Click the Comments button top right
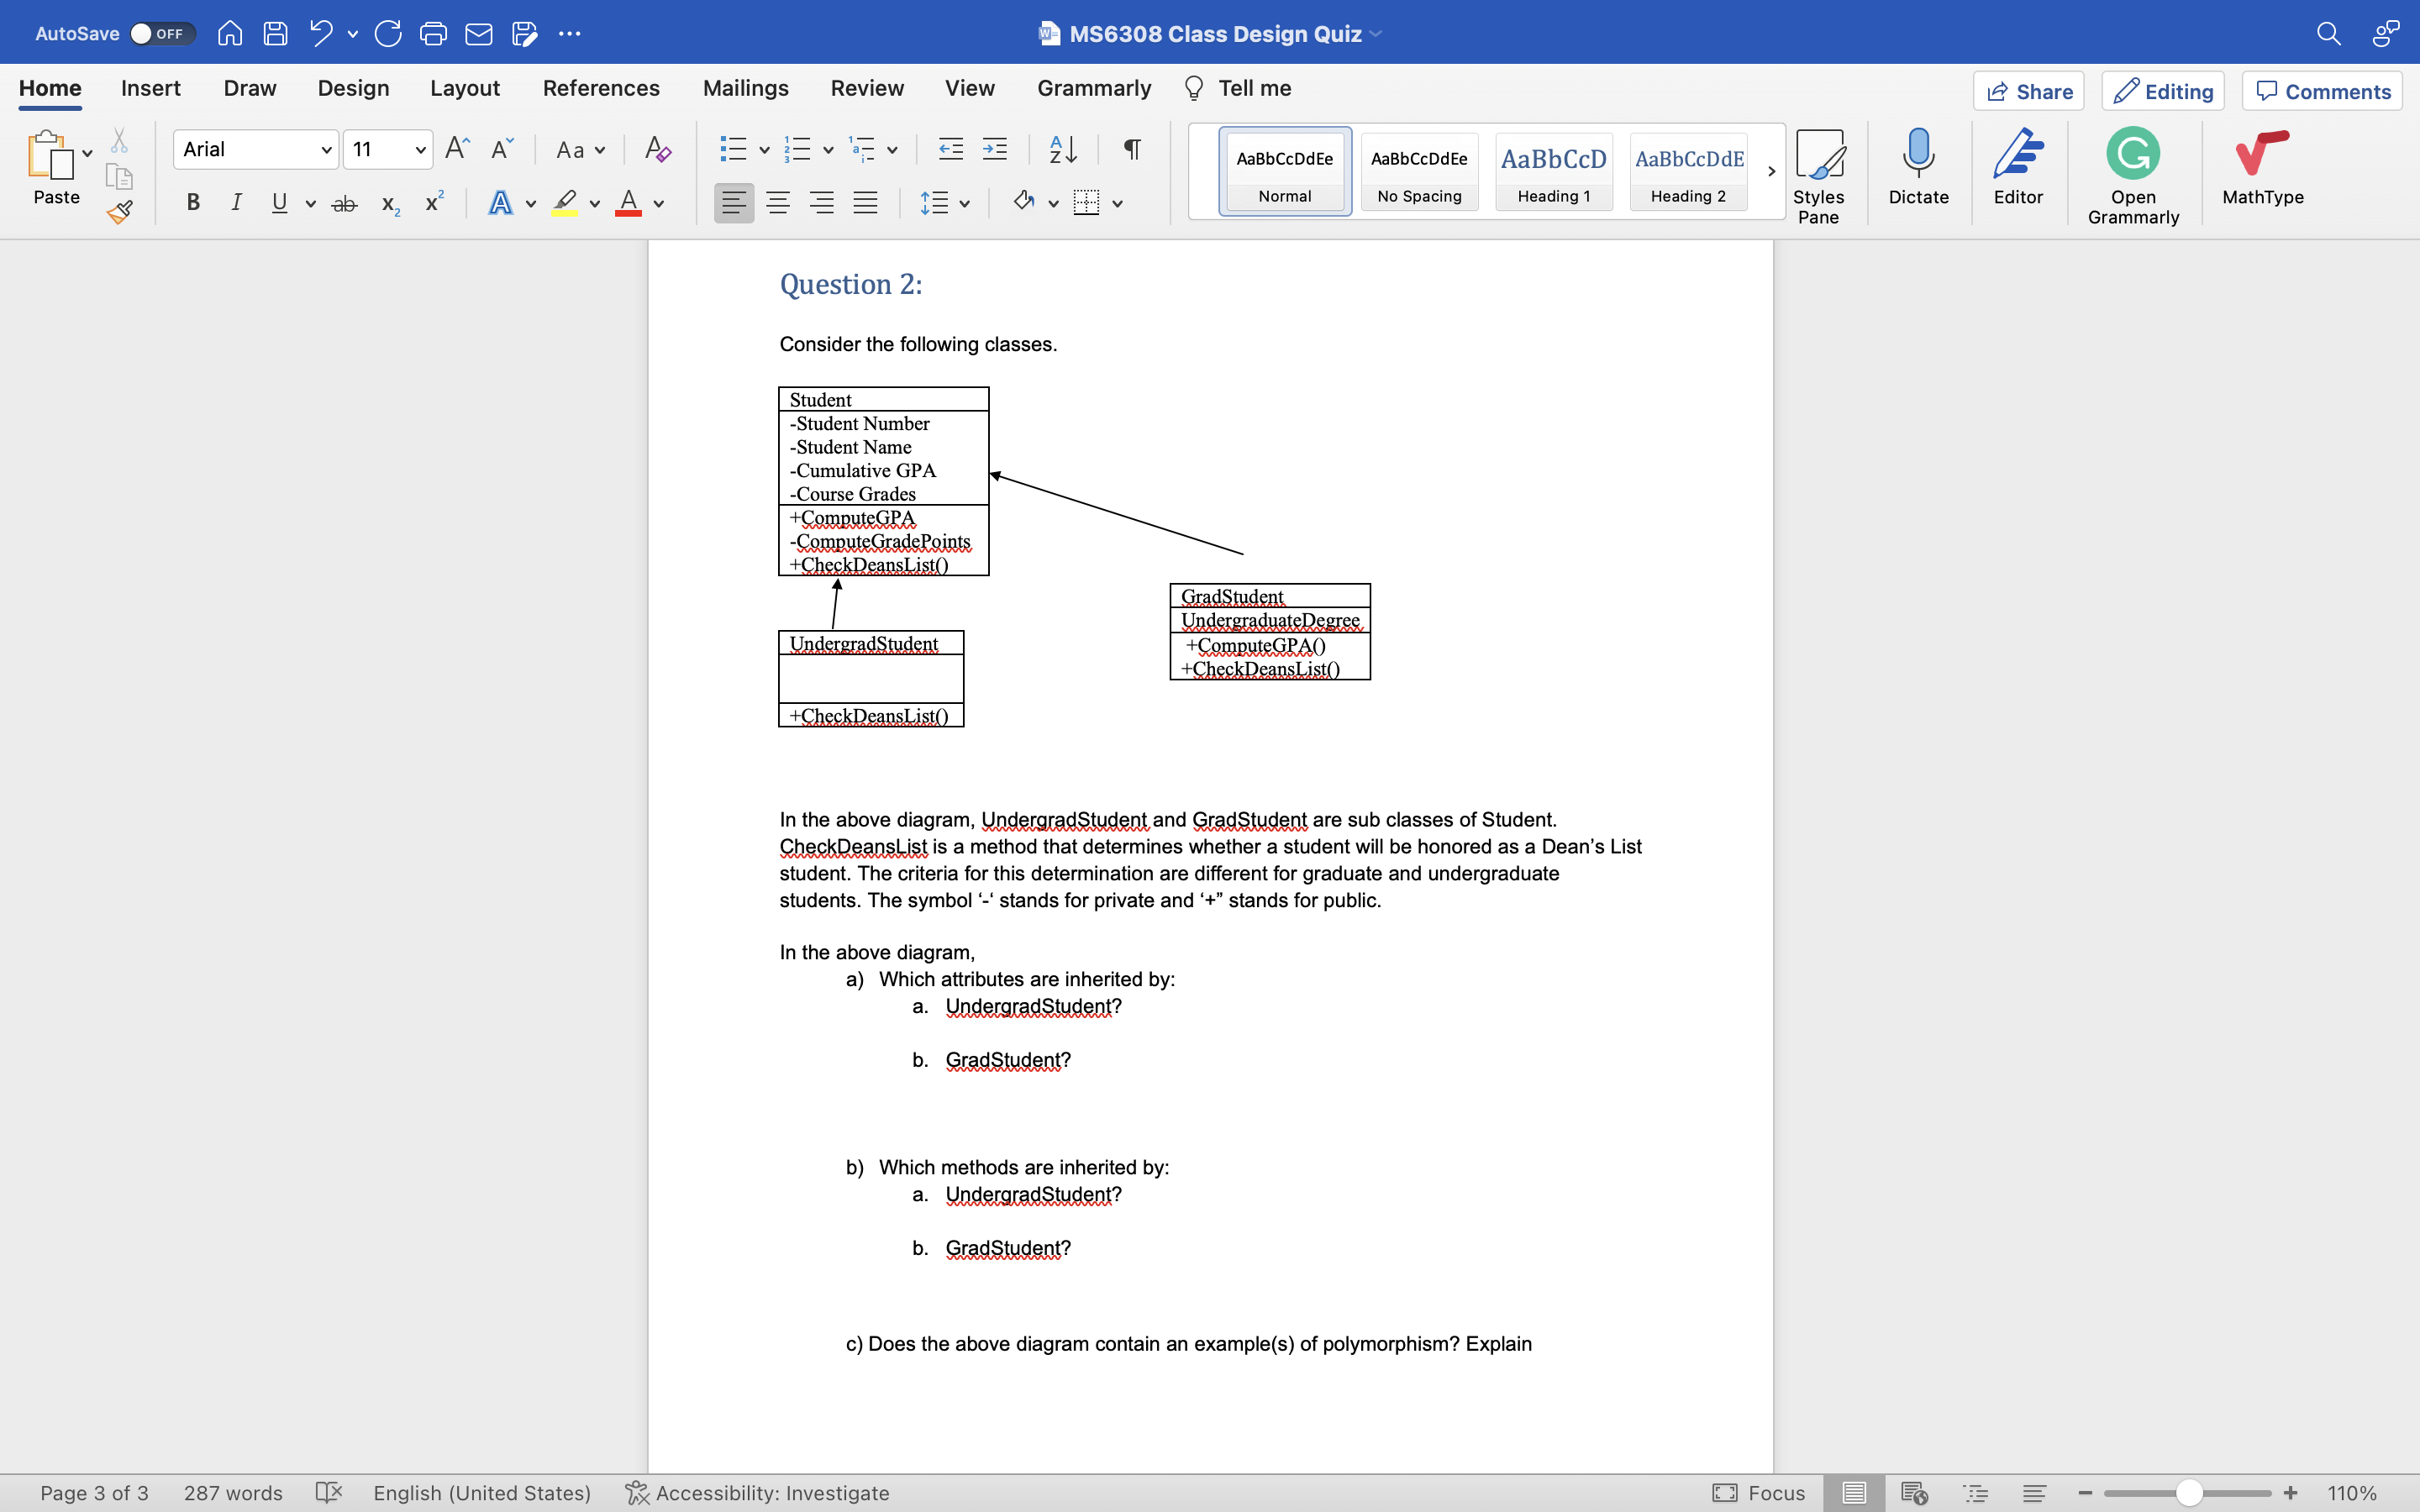The image size is (2420, 1512). (2323, 91)
